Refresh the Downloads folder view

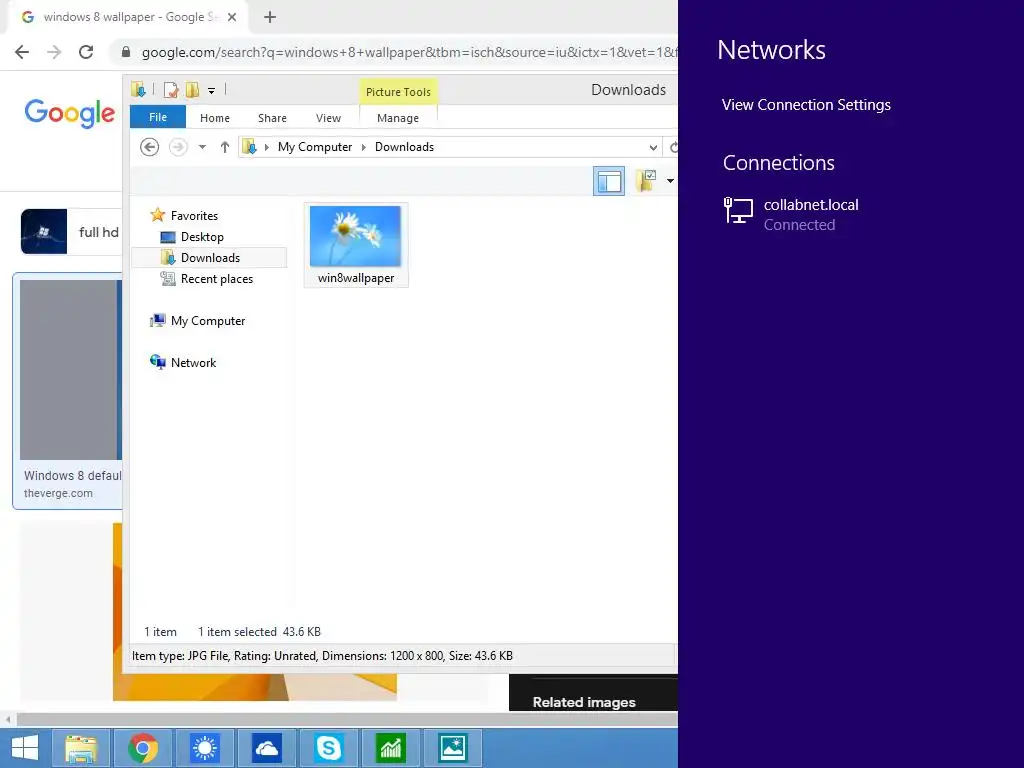click(x=673, y=147)
